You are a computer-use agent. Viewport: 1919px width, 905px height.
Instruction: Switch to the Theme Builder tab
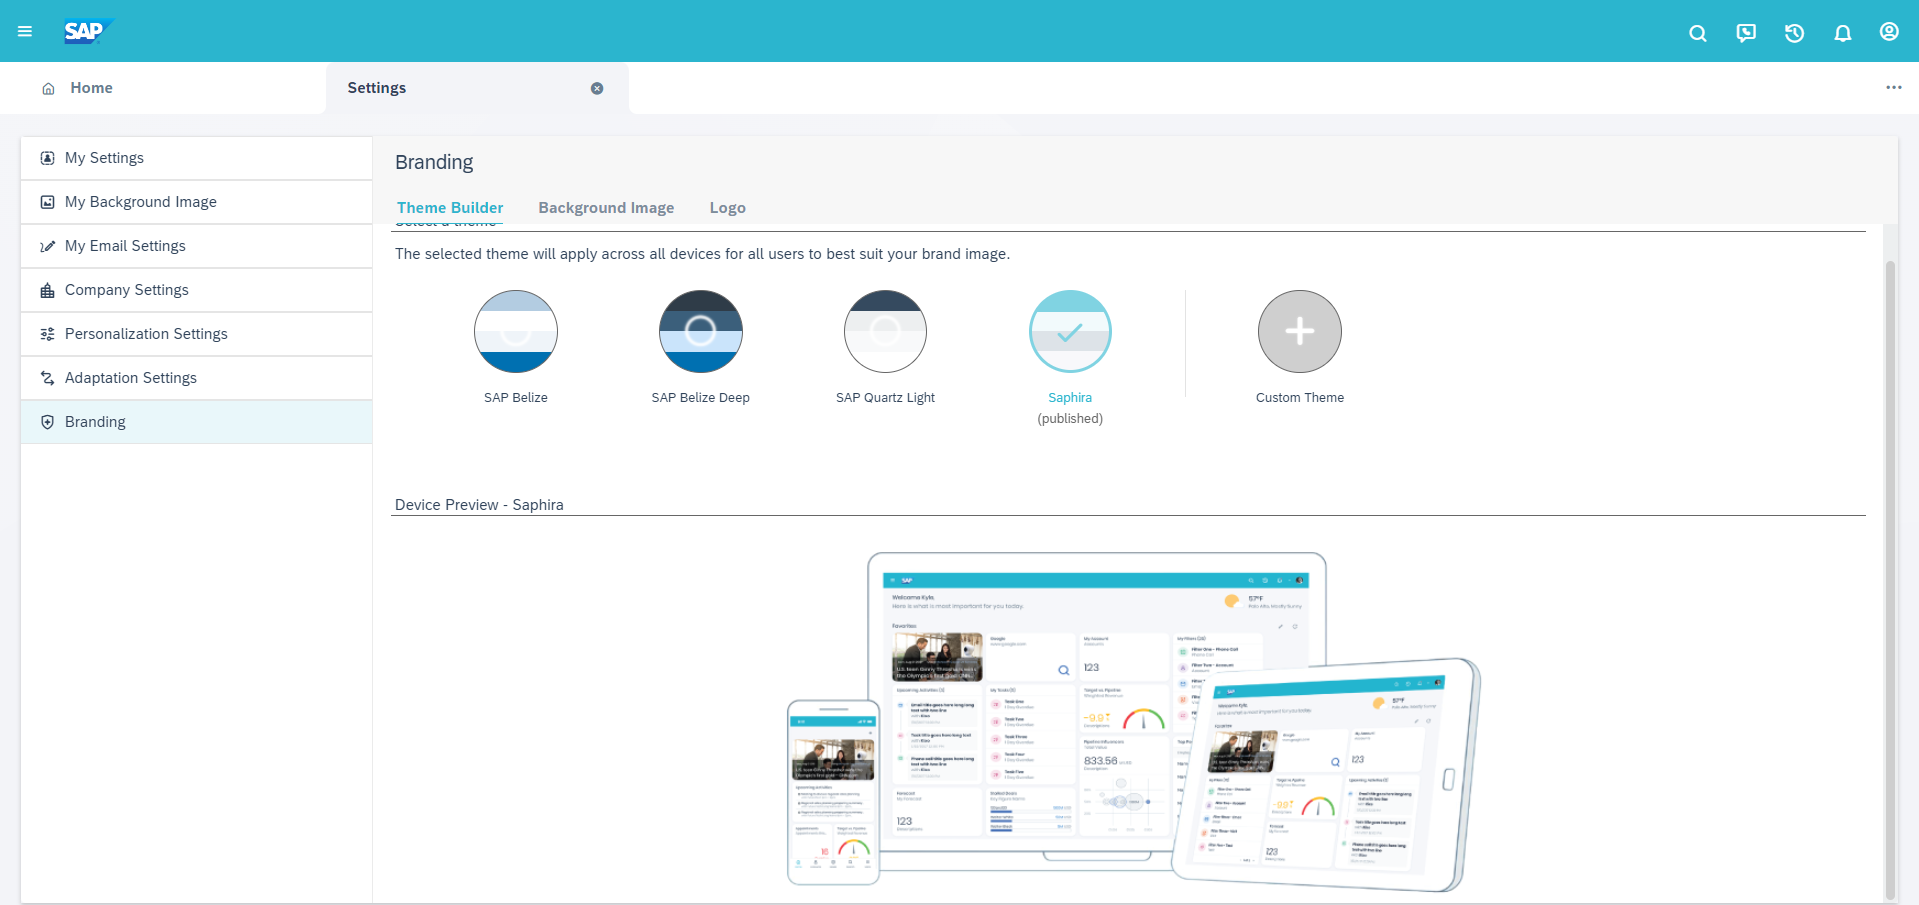pos(450,208)
